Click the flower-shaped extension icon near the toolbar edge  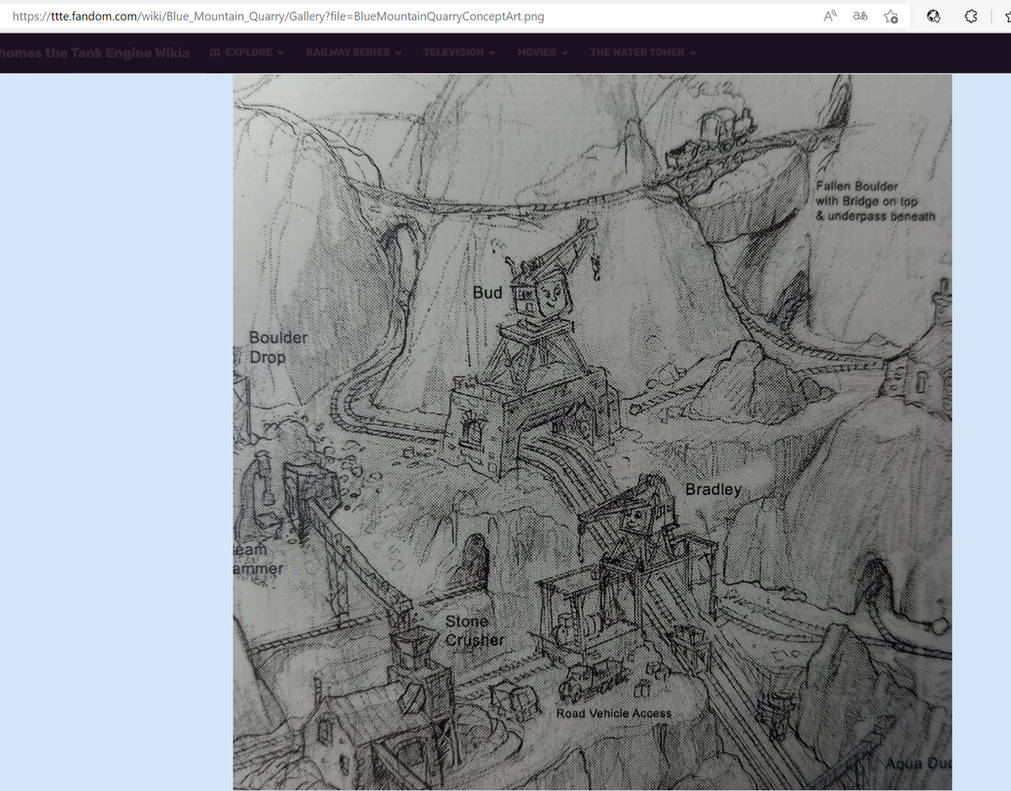[x=969, y=16]
